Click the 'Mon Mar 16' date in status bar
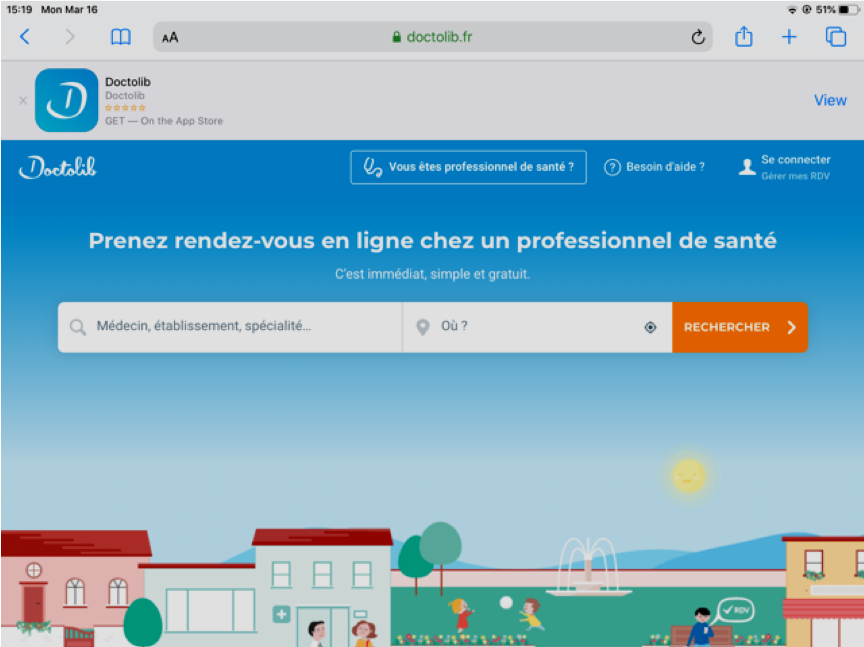The image size is (864, 647). tap(69, 9)
